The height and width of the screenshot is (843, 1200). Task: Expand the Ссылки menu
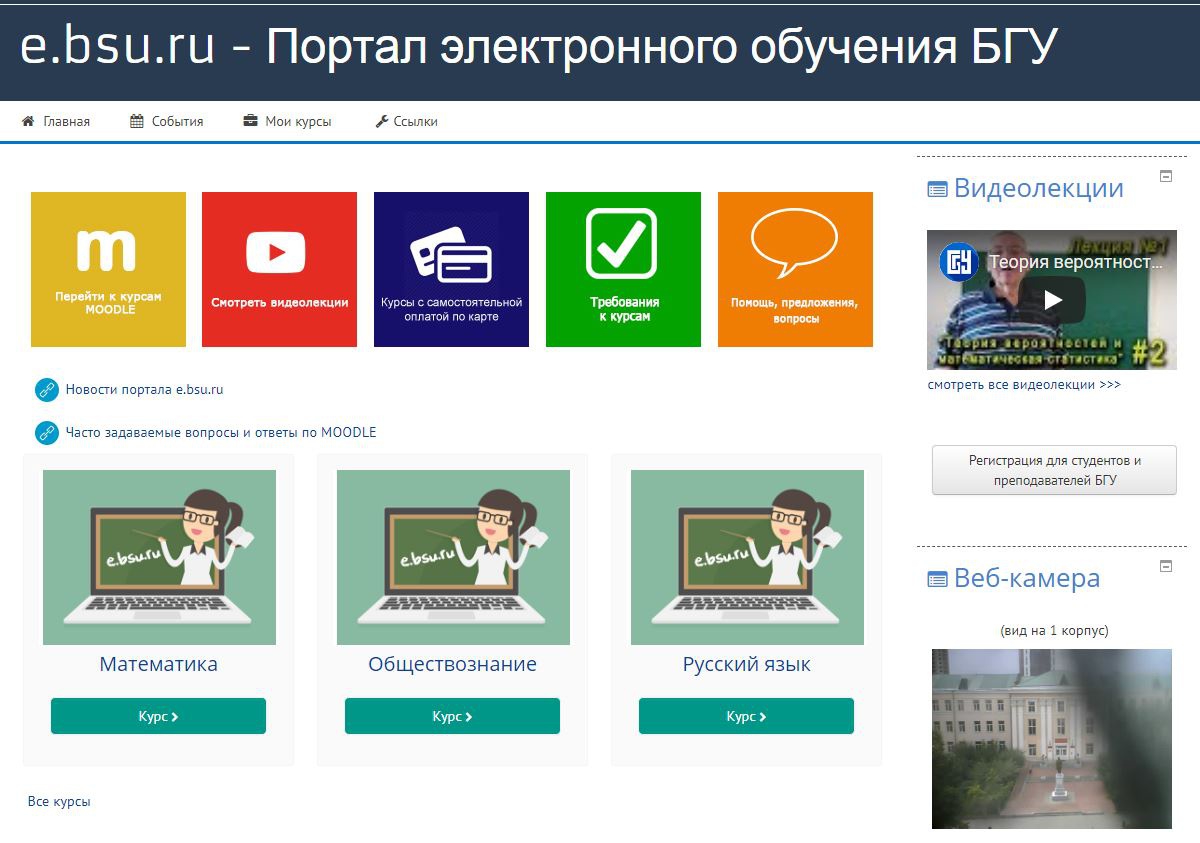(406, 122)
